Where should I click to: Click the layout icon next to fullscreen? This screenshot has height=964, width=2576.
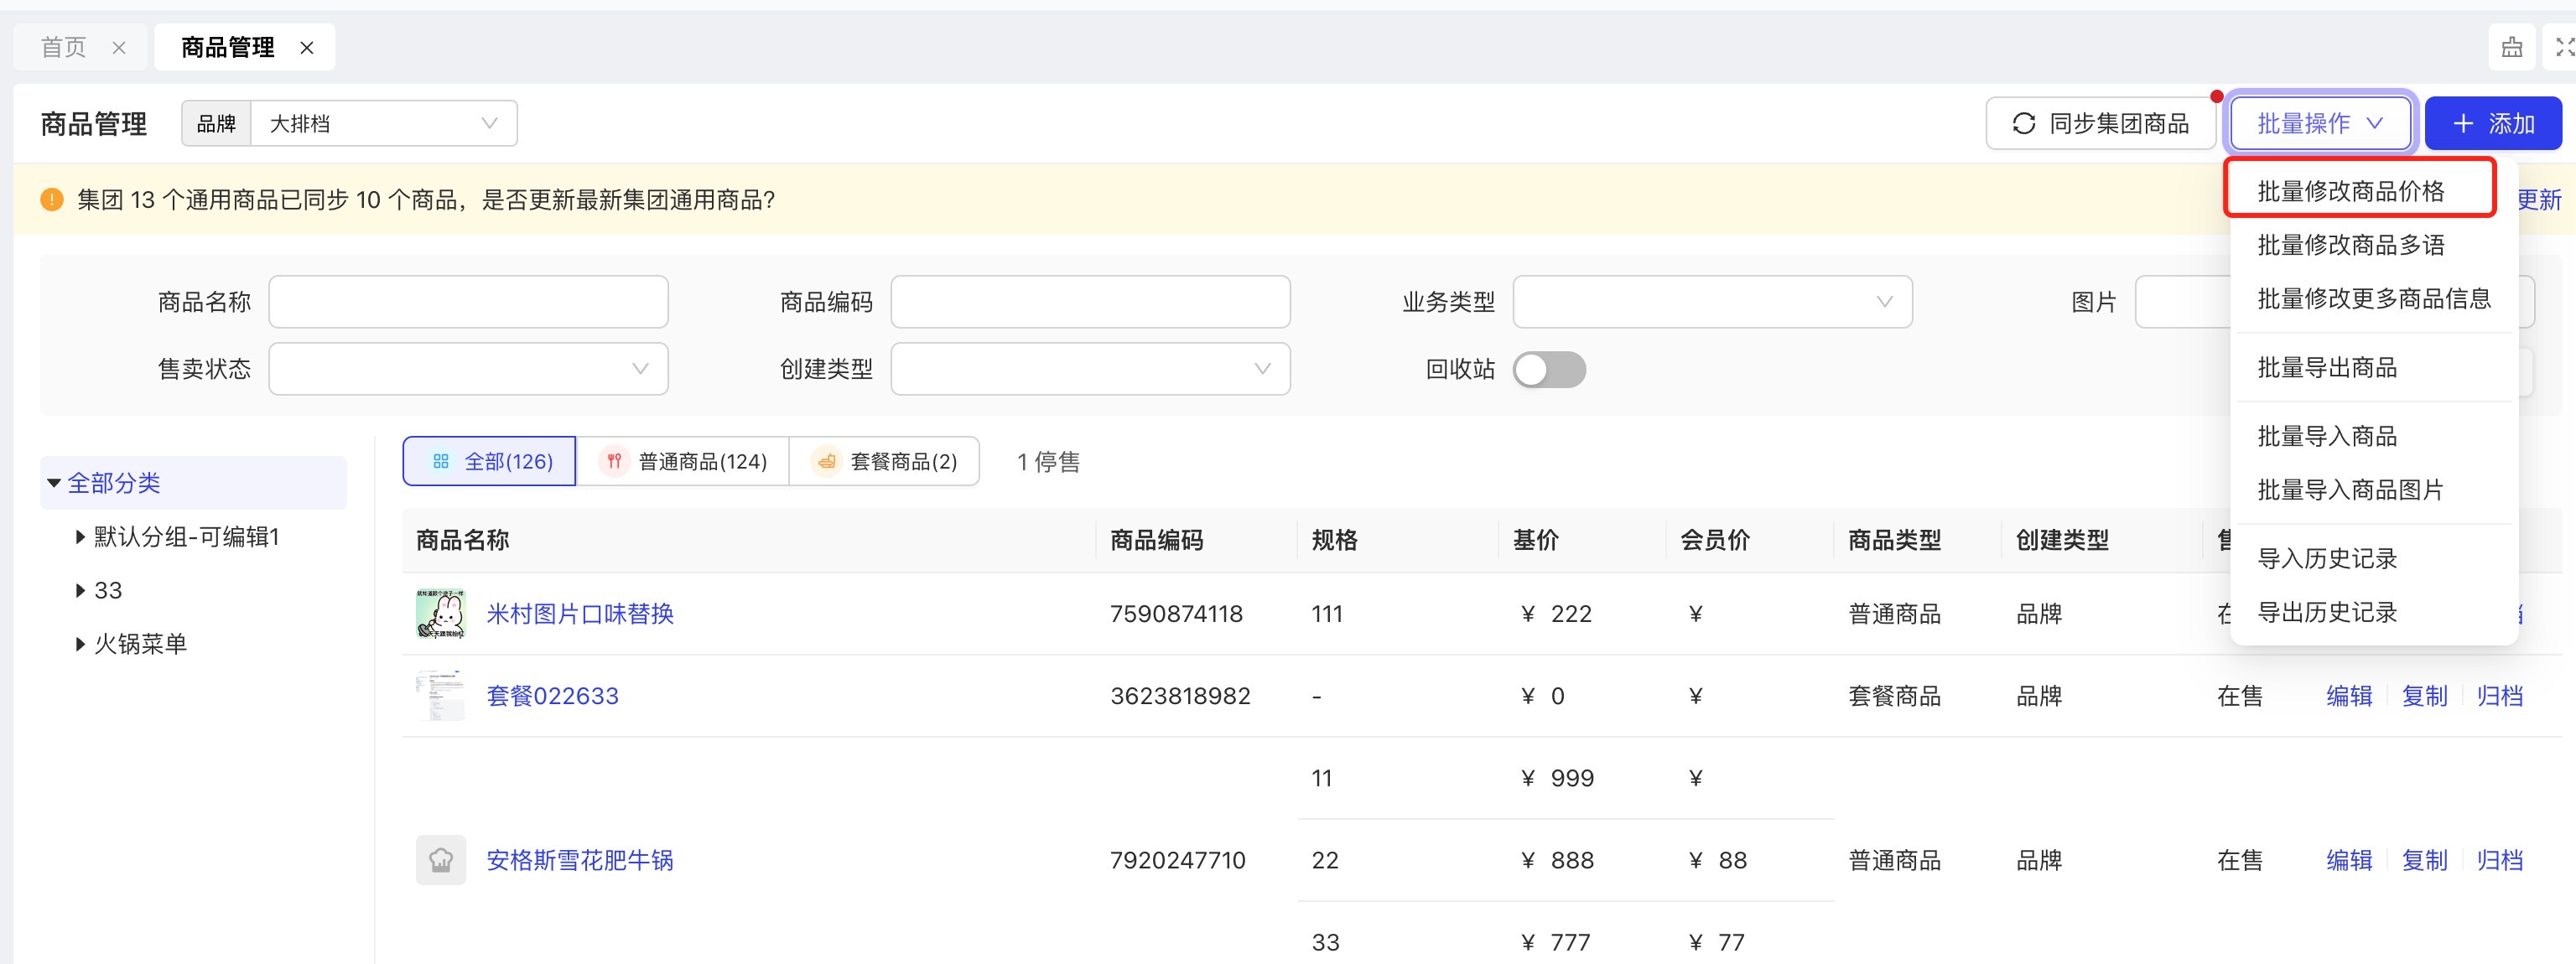point(2511,47)
